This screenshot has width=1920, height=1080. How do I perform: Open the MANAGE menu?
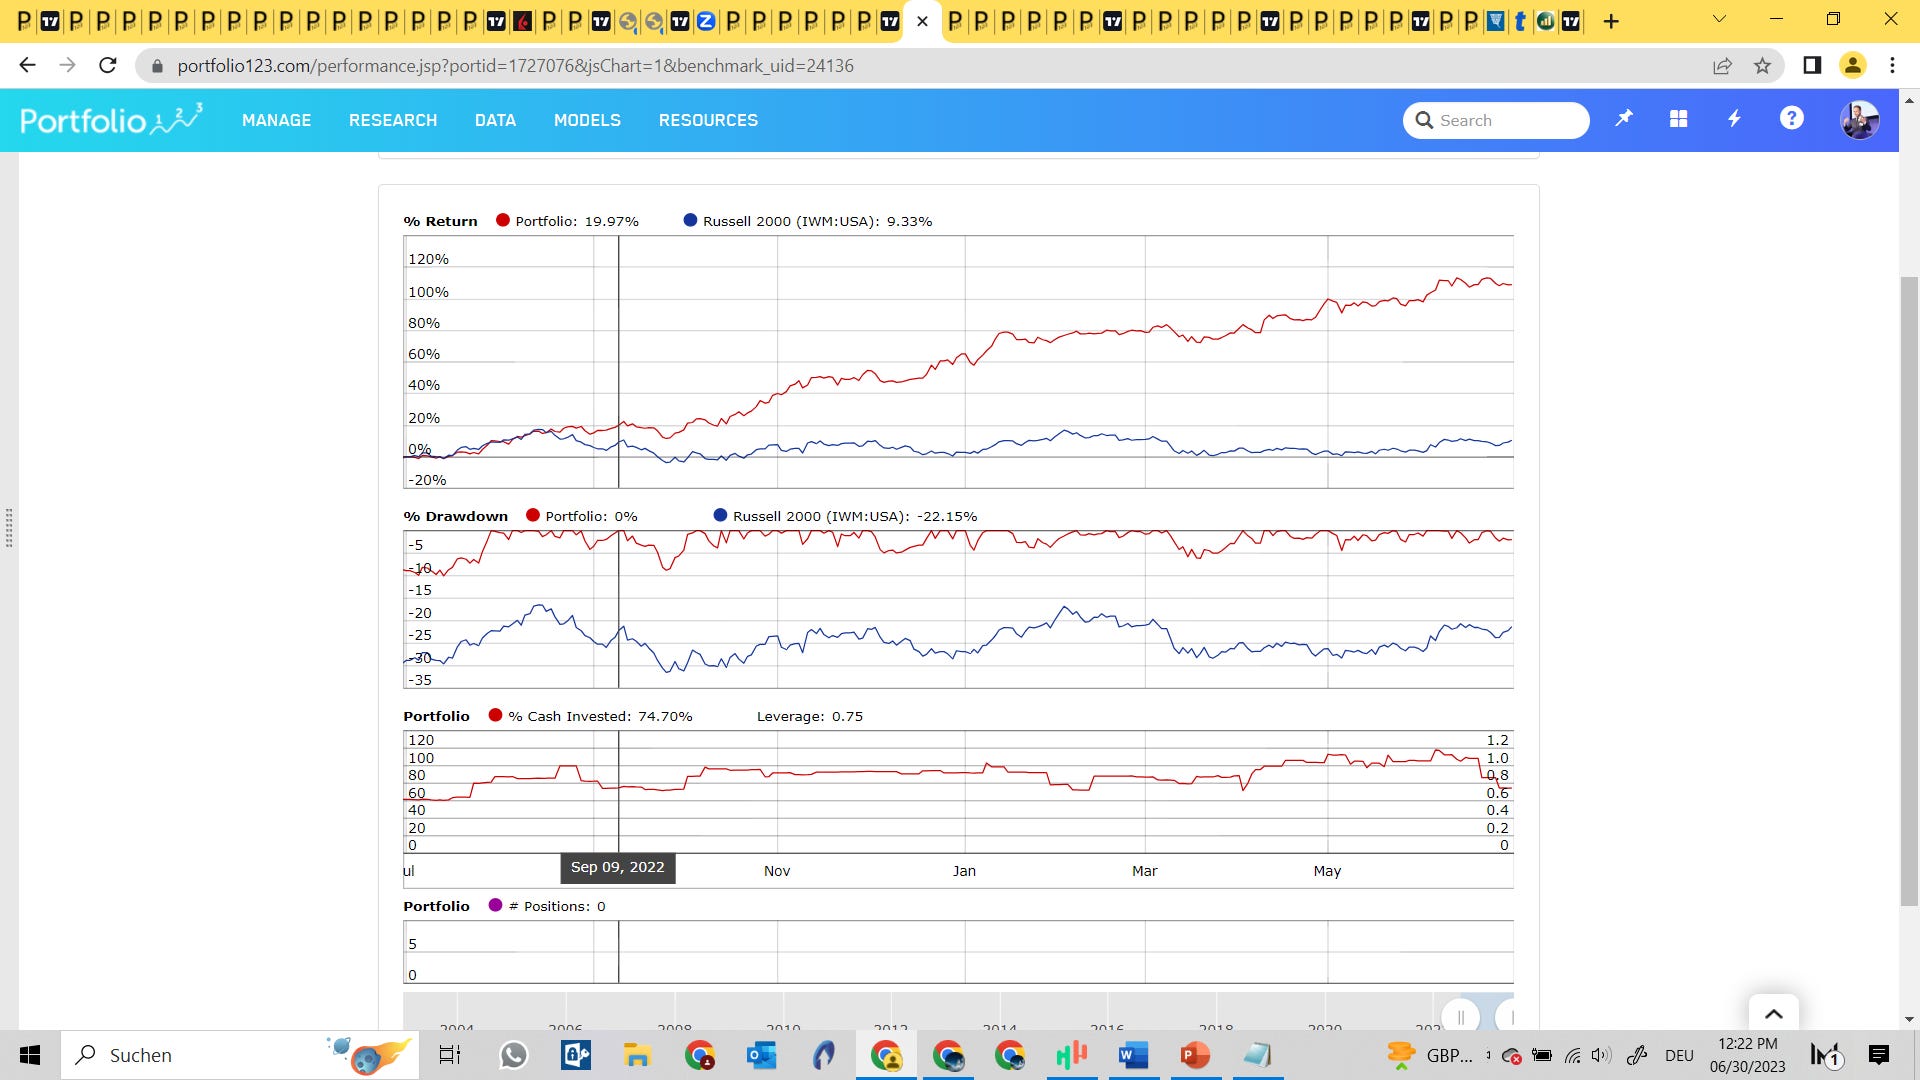tap(276, 120)
